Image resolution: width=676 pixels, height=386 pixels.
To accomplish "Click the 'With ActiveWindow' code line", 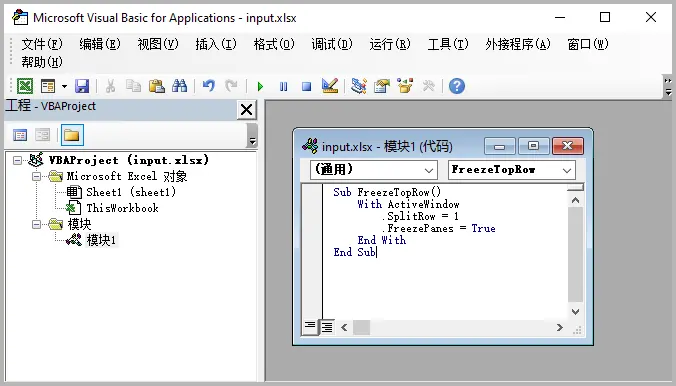I will pos(408,204).
